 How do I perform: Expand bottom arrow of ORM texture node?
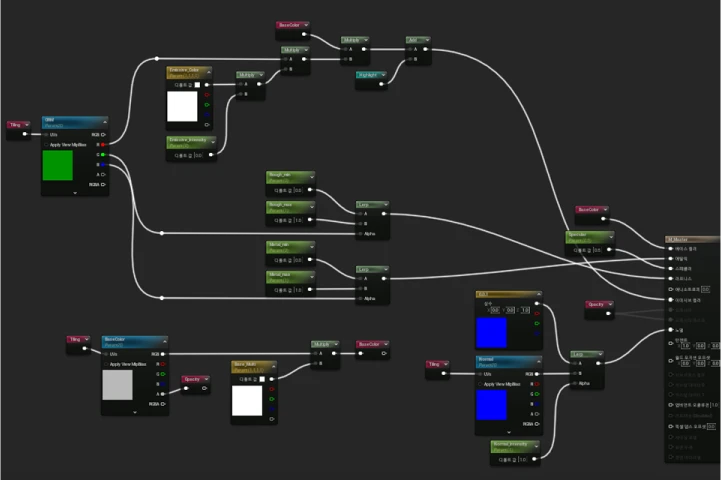[x=75, y=193]
